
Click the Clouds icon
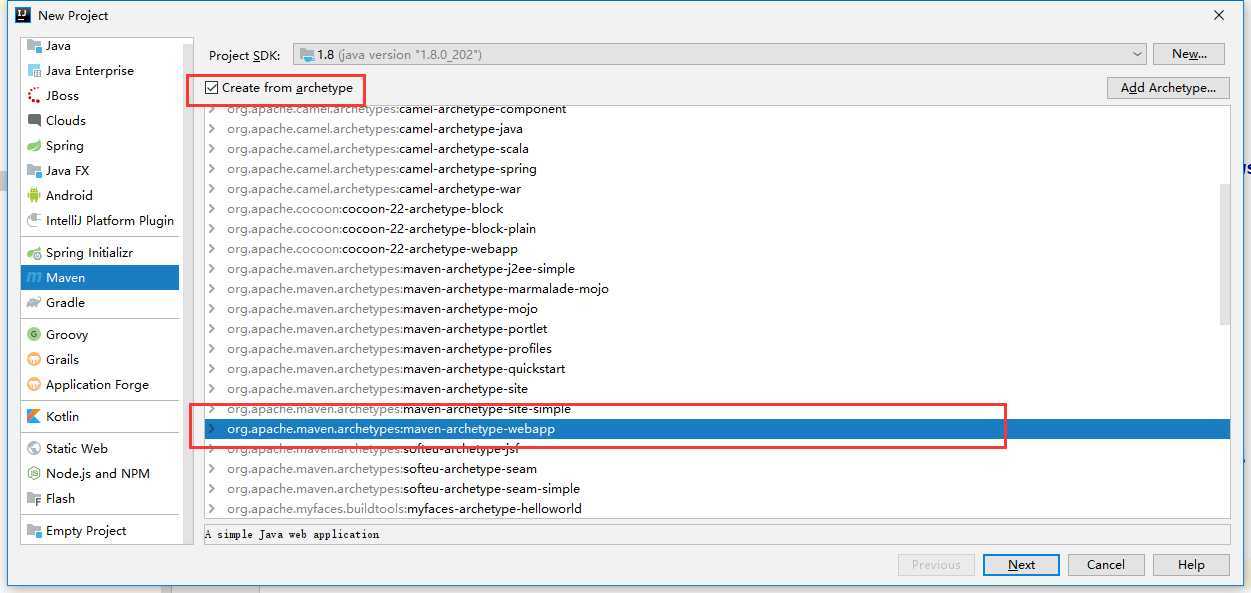34,121
